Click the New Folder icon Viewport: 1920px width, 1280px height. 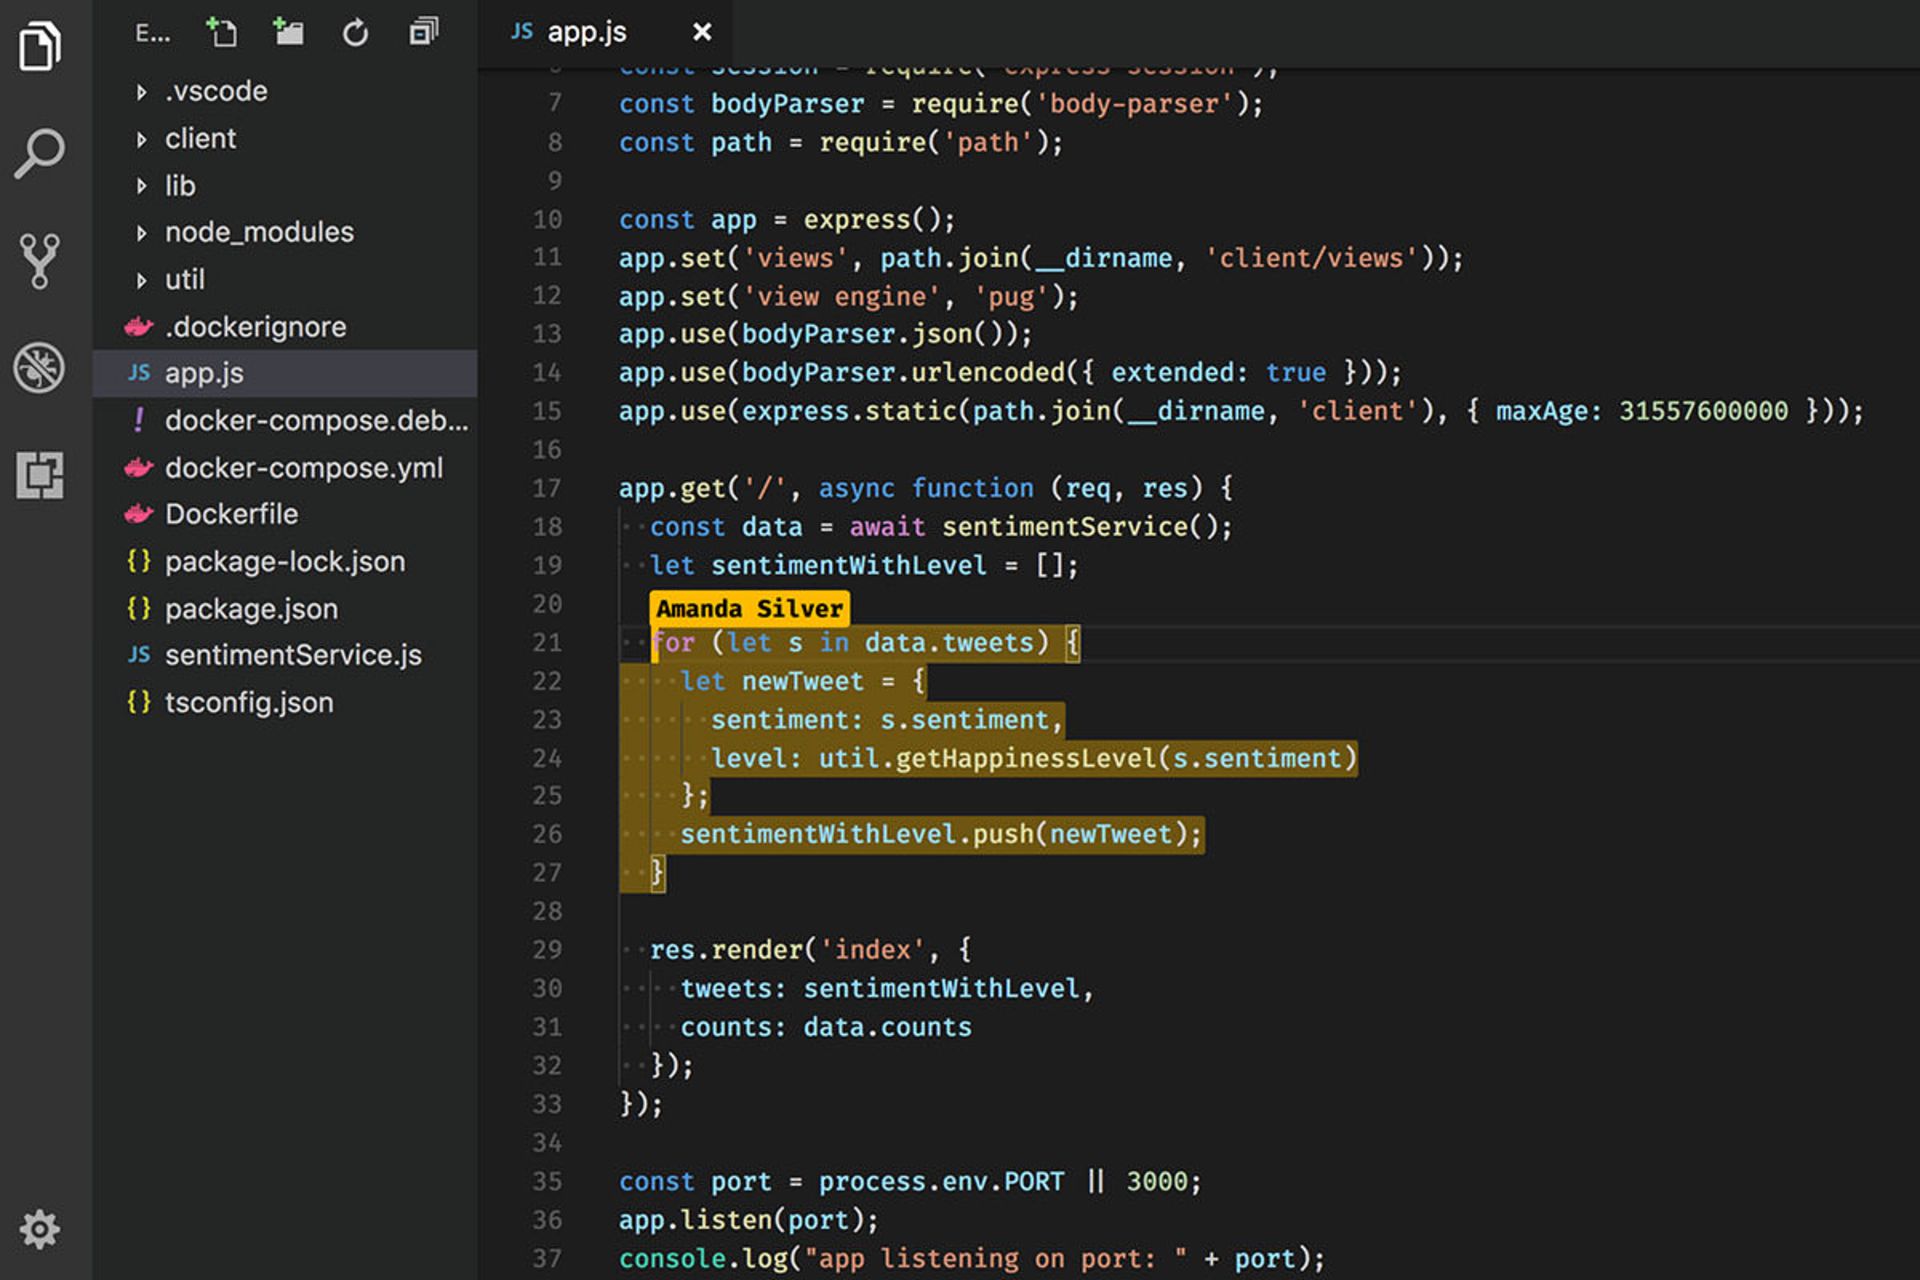(288, 33)
